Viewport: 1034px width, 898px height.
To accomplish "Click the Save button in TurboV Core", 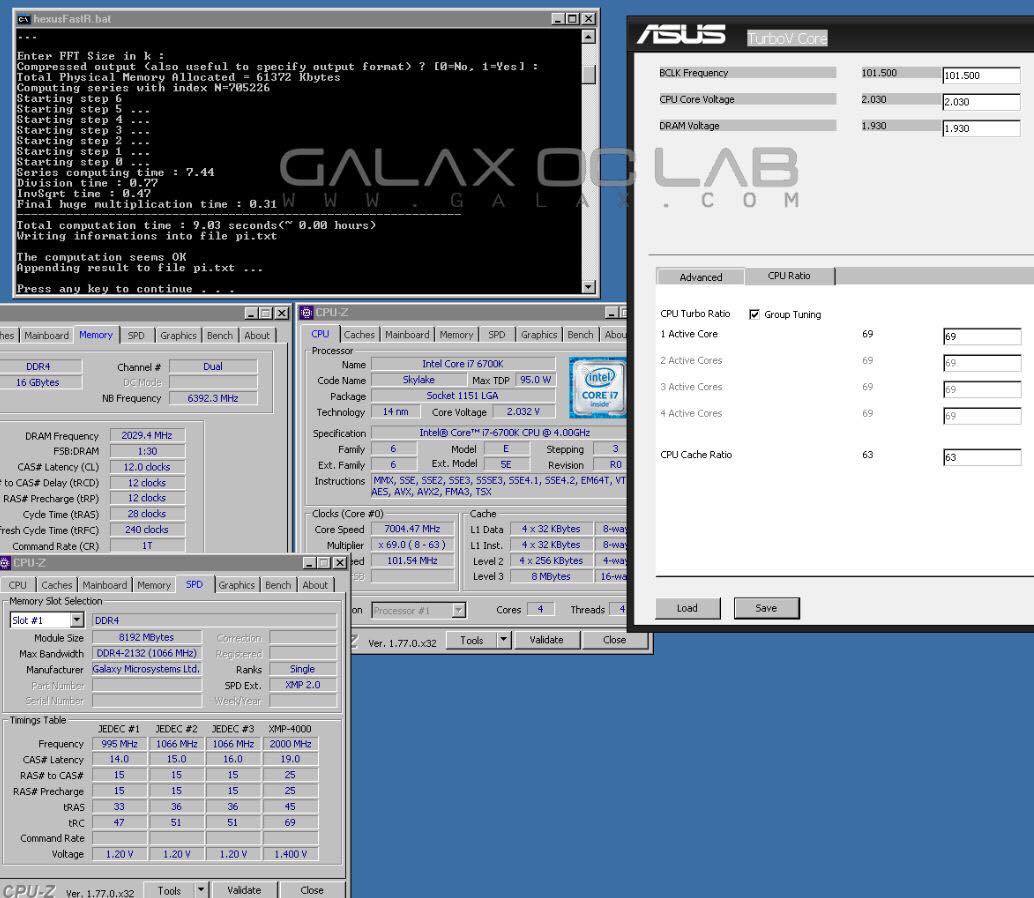I will [766, 608].
